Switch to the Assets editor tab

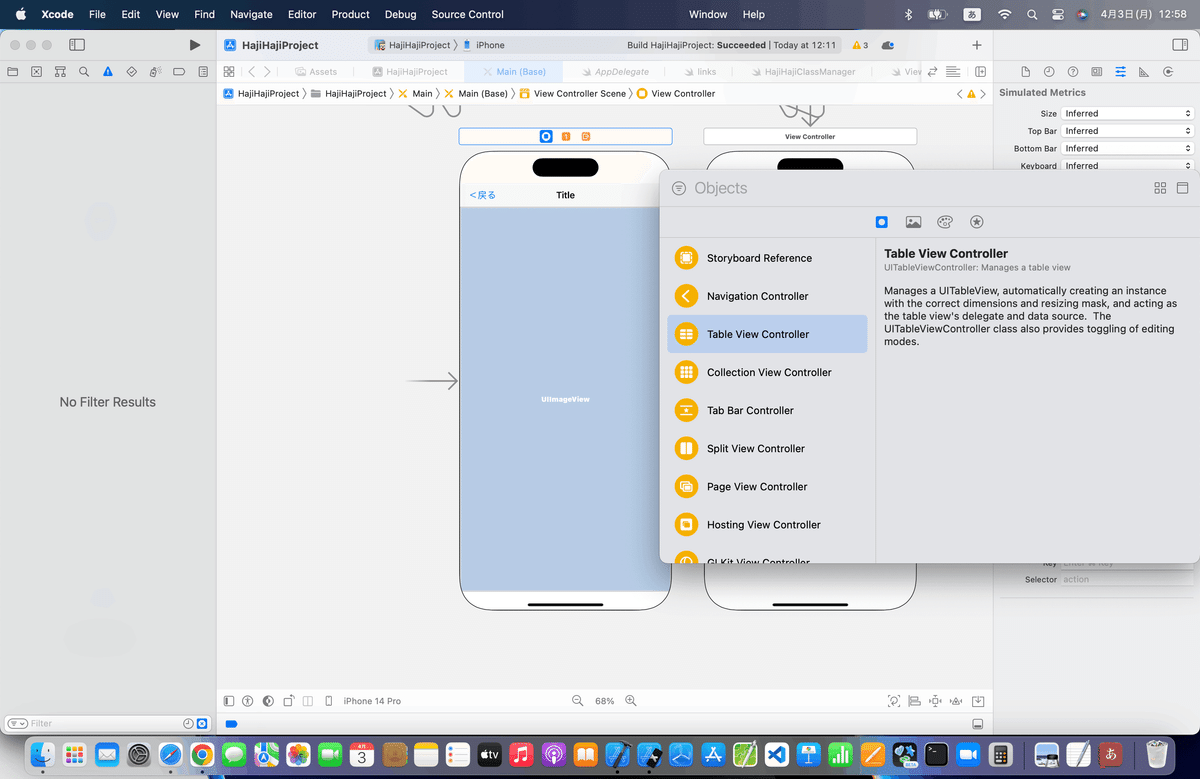(x=316, y=72)
